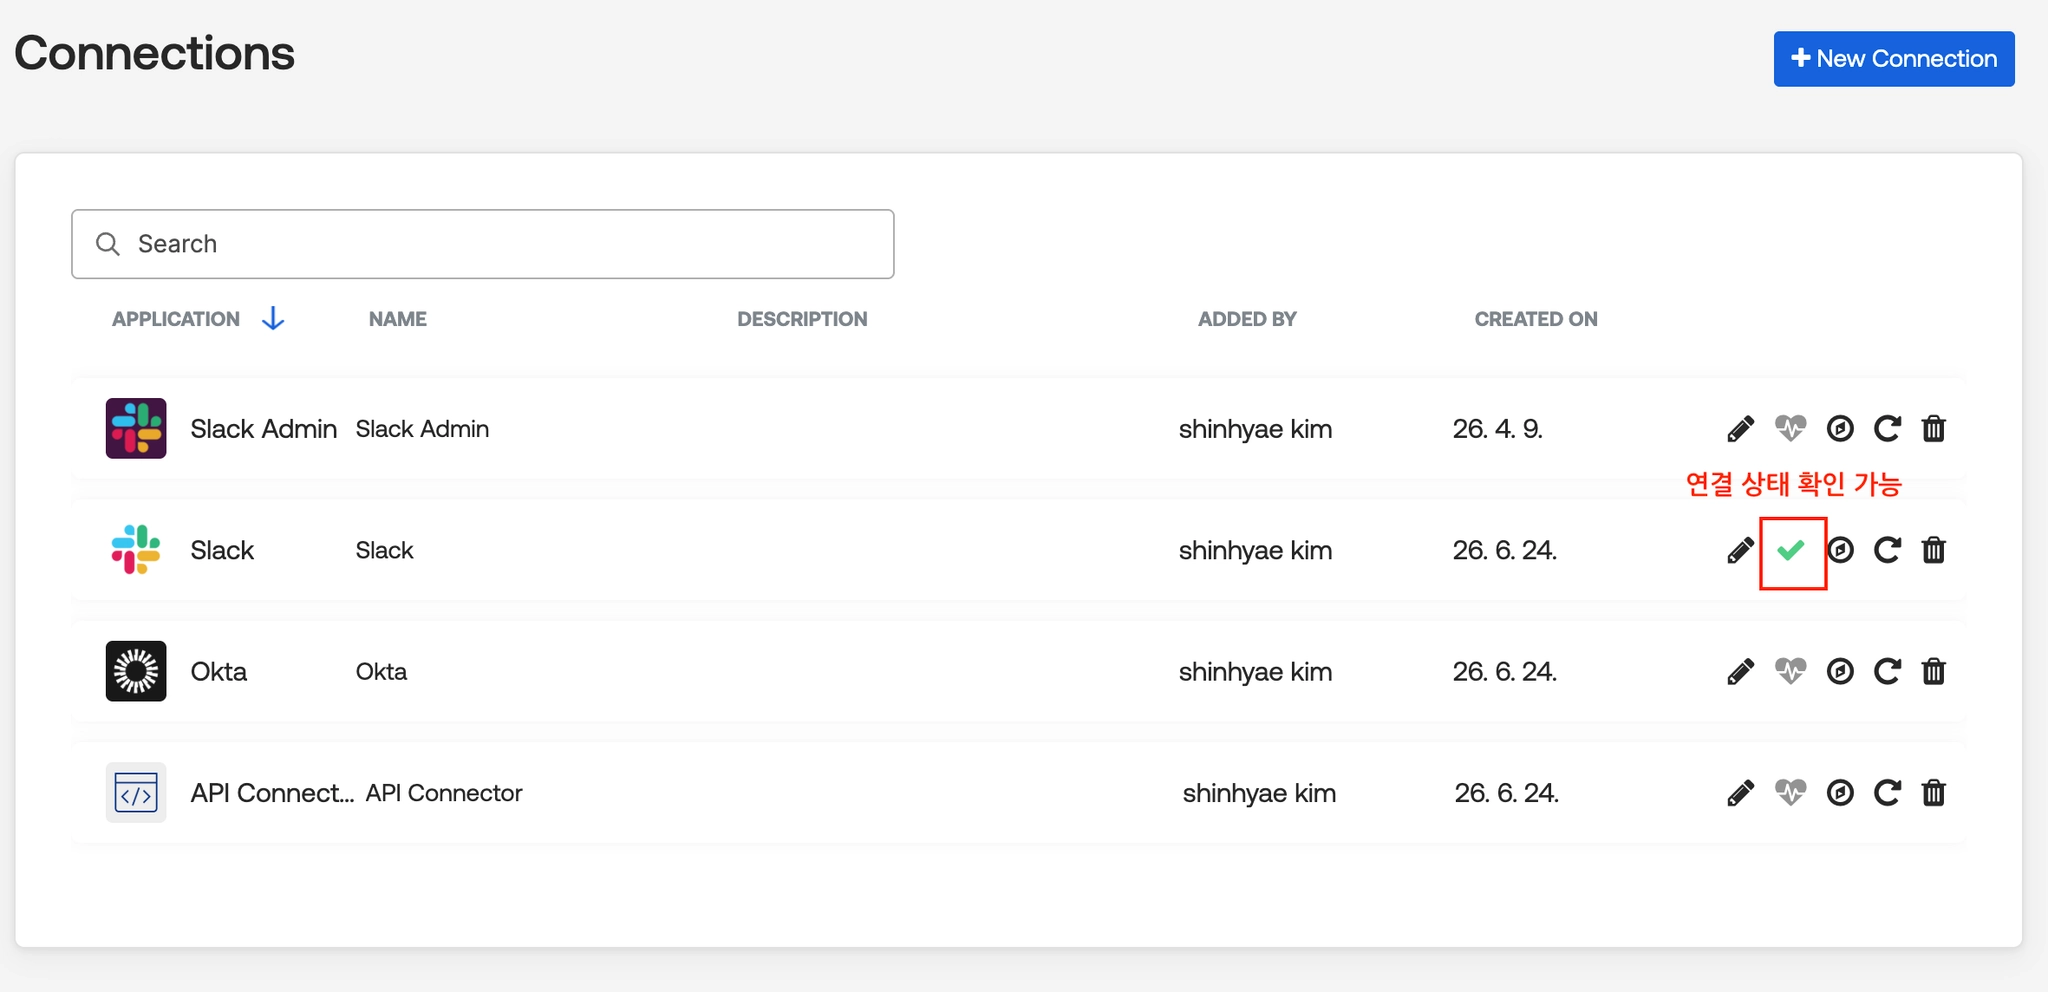This screenshot has width=2048, height=992.
Task: Click the Okta app logo
Action: coord(136,671)
